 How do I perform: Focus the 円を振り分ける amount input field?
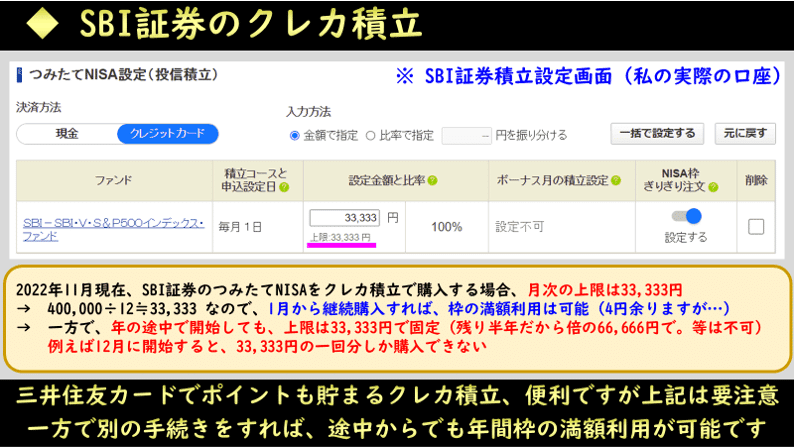pos(466,136)
